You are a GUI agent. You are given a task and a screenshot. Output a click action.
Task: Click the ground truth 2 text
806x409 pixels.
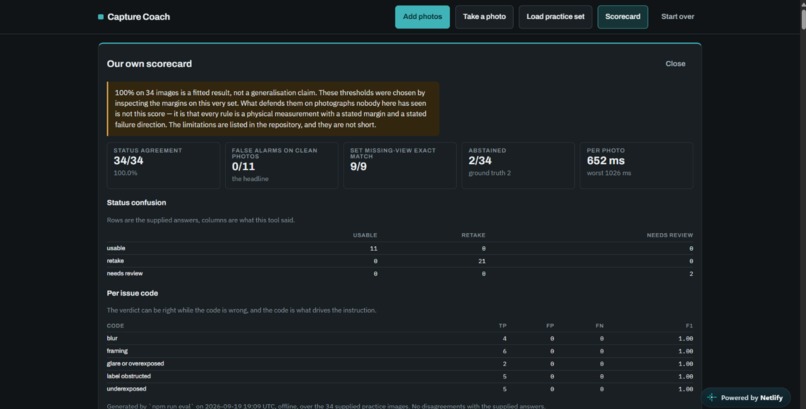tap(489, 173)
